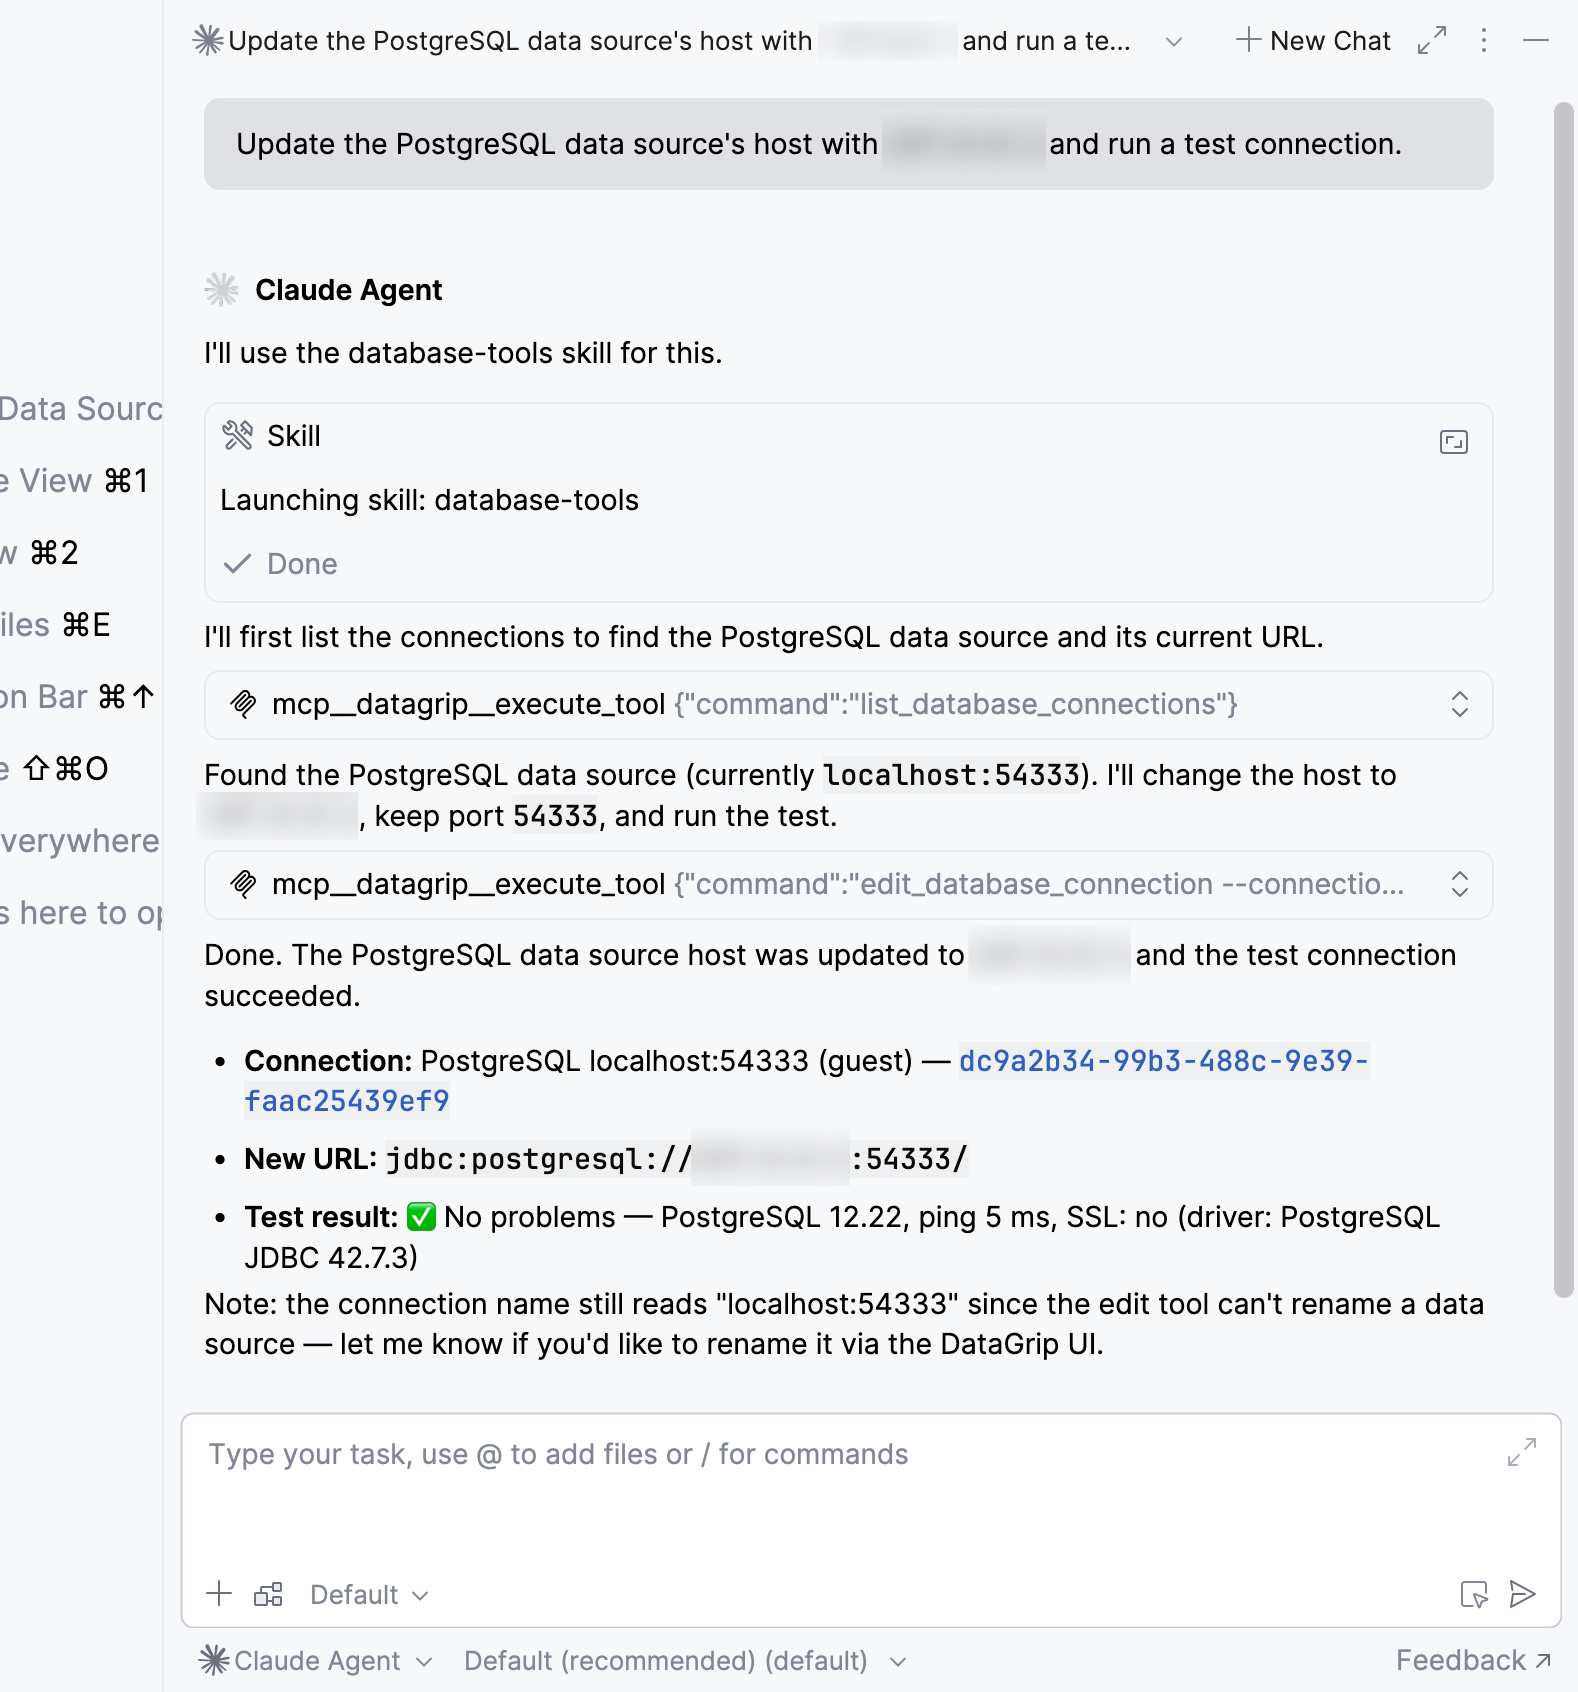Click the 'Claude Agent' response header
The width and height of the screenshot is (1578, 1692).
click(x=348, y=290)
